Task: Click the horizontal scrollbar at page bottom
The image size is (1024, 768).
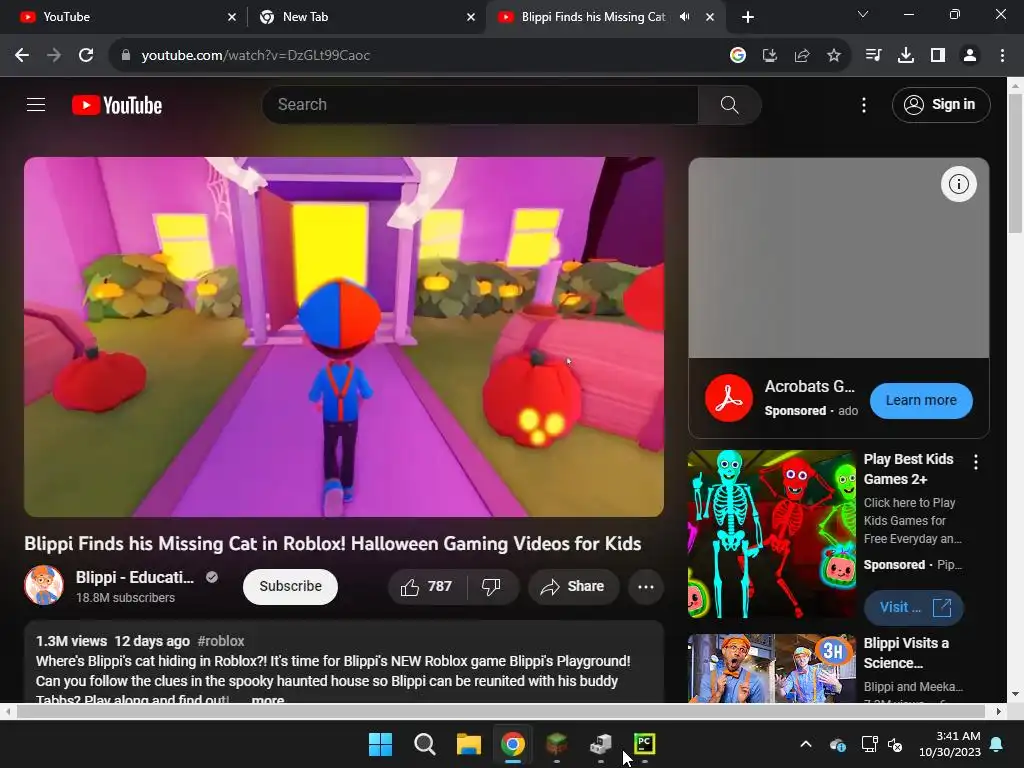Action: coord(502,711)
